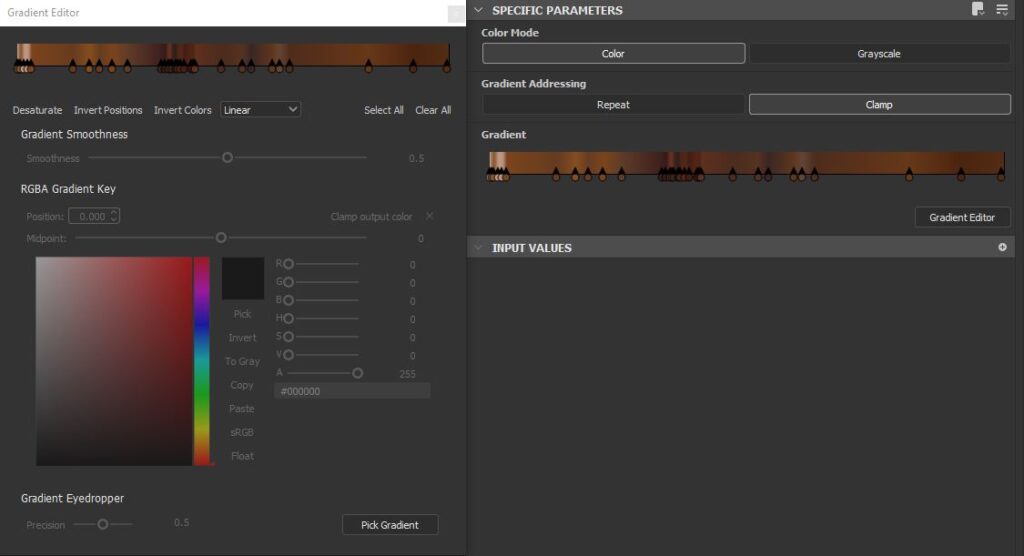Click the Smoothness value 0.5
1024x556 pixels.
coord(416,159)
